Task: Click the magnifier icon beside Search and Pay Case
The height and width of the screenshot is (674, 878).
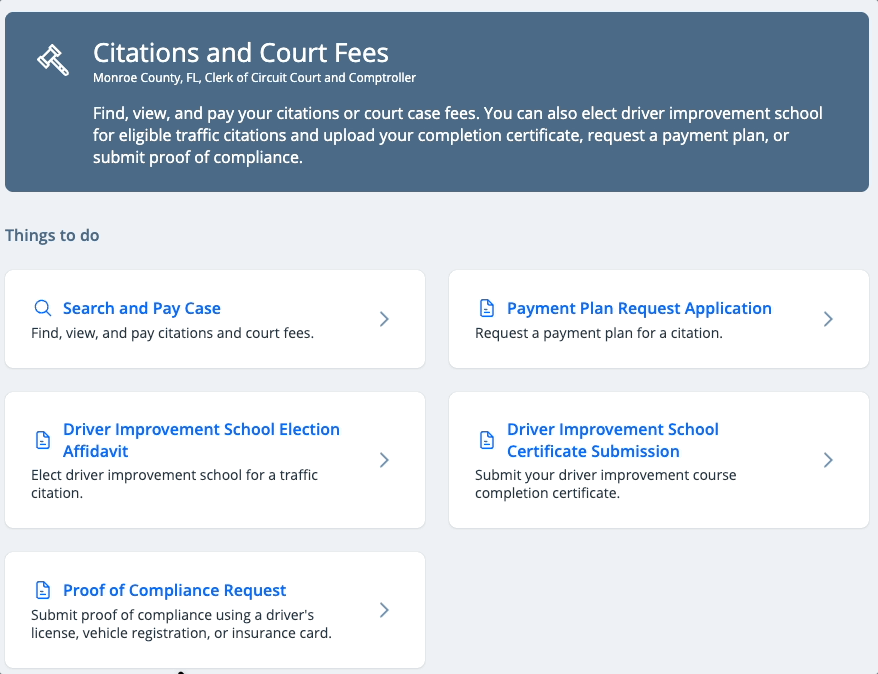Action: pos(42,308)
